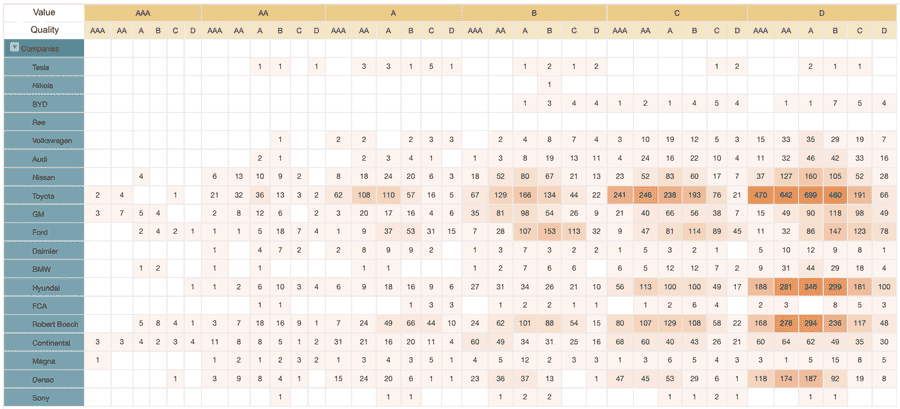Screen dimensions: 900x409
Task: Select the Continental row label
Action: [x=44, y=342]
